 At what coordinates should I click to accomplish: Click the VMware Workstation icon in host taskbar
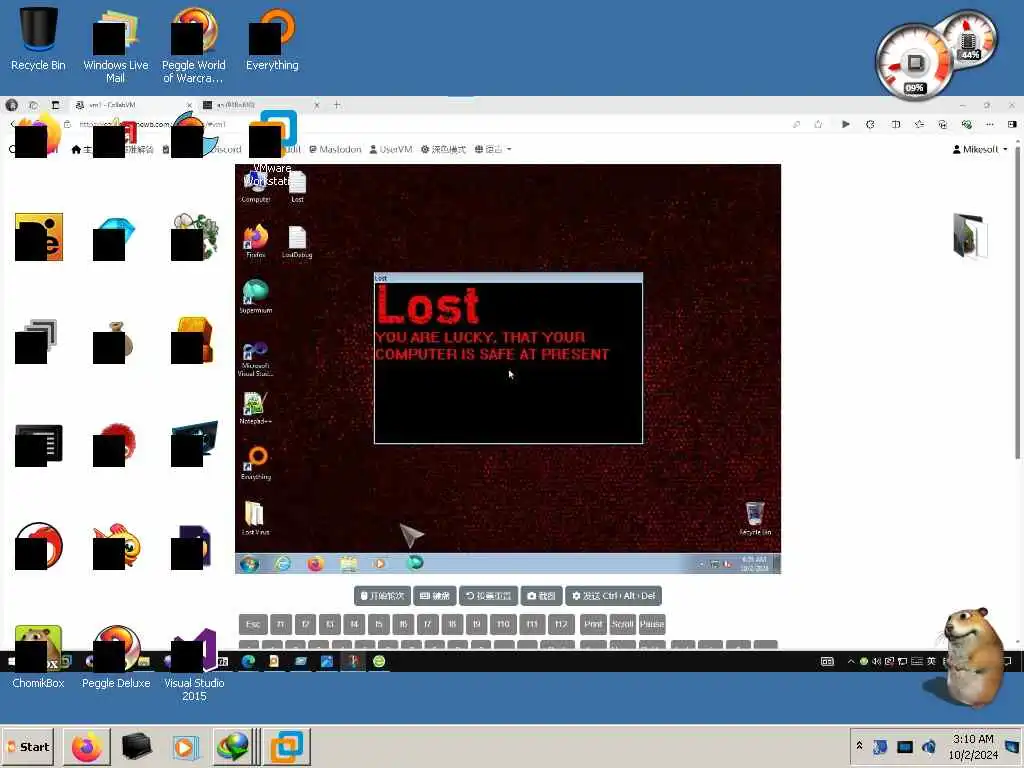pyautogui.click(x=287, y=746)
